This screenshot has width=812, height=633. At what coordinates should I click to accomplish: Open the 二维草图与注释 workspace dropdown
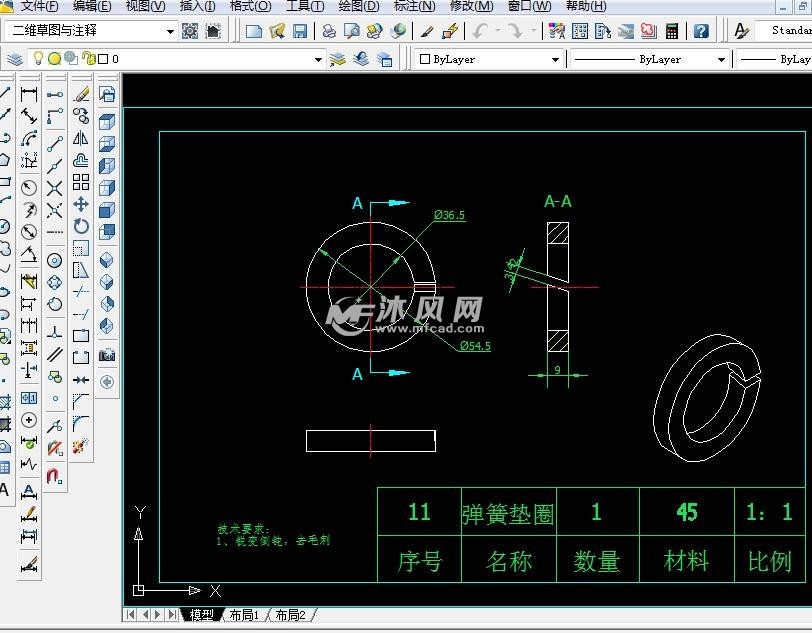point(170,31)
